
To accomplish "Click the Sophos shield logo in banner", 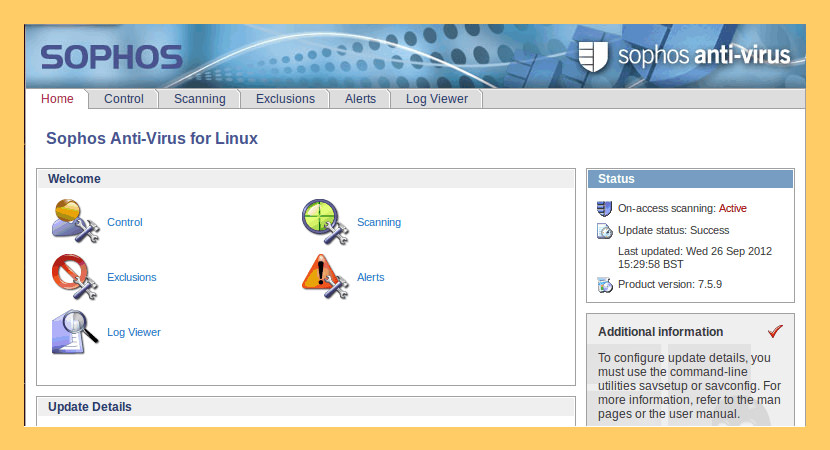I will coord(592,56).
